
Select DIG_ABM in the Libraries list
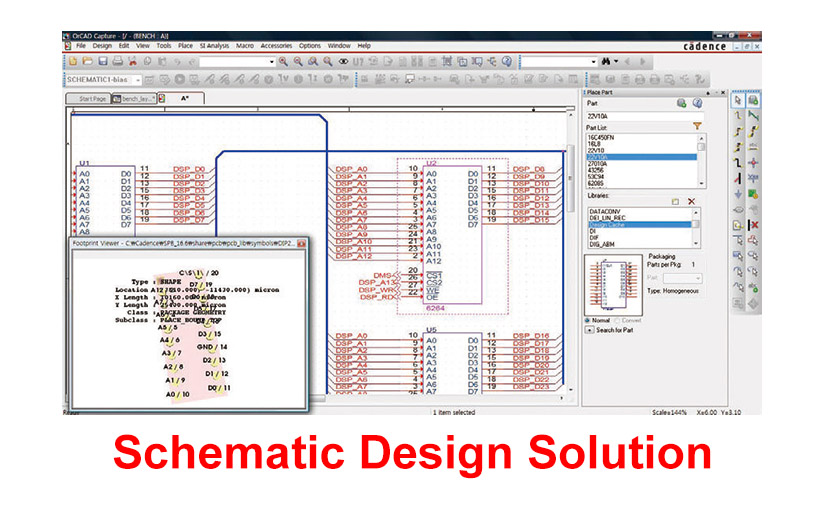[639, 244]
